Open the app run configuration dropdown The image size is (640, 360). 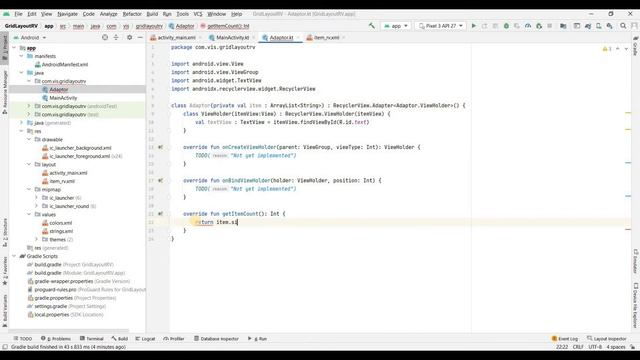(396, 26)
